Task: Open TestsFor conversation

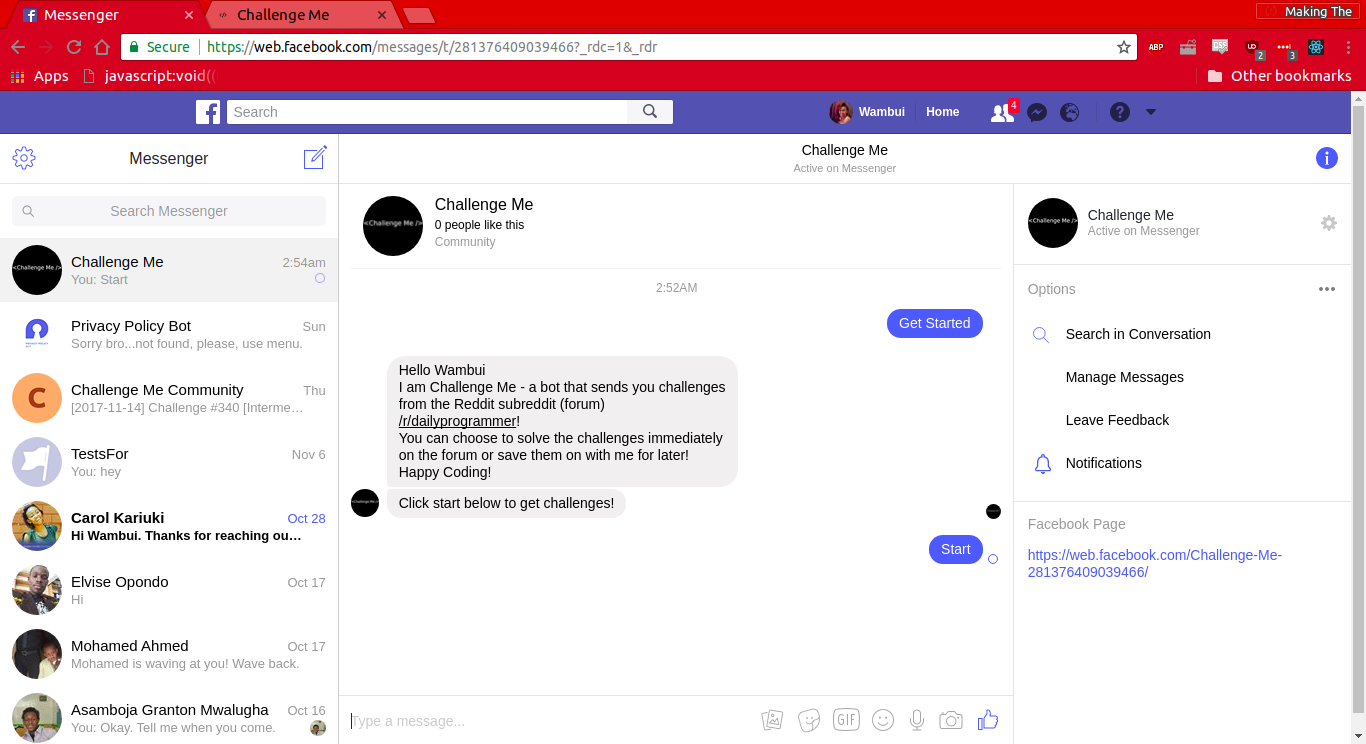Action: 169,462
